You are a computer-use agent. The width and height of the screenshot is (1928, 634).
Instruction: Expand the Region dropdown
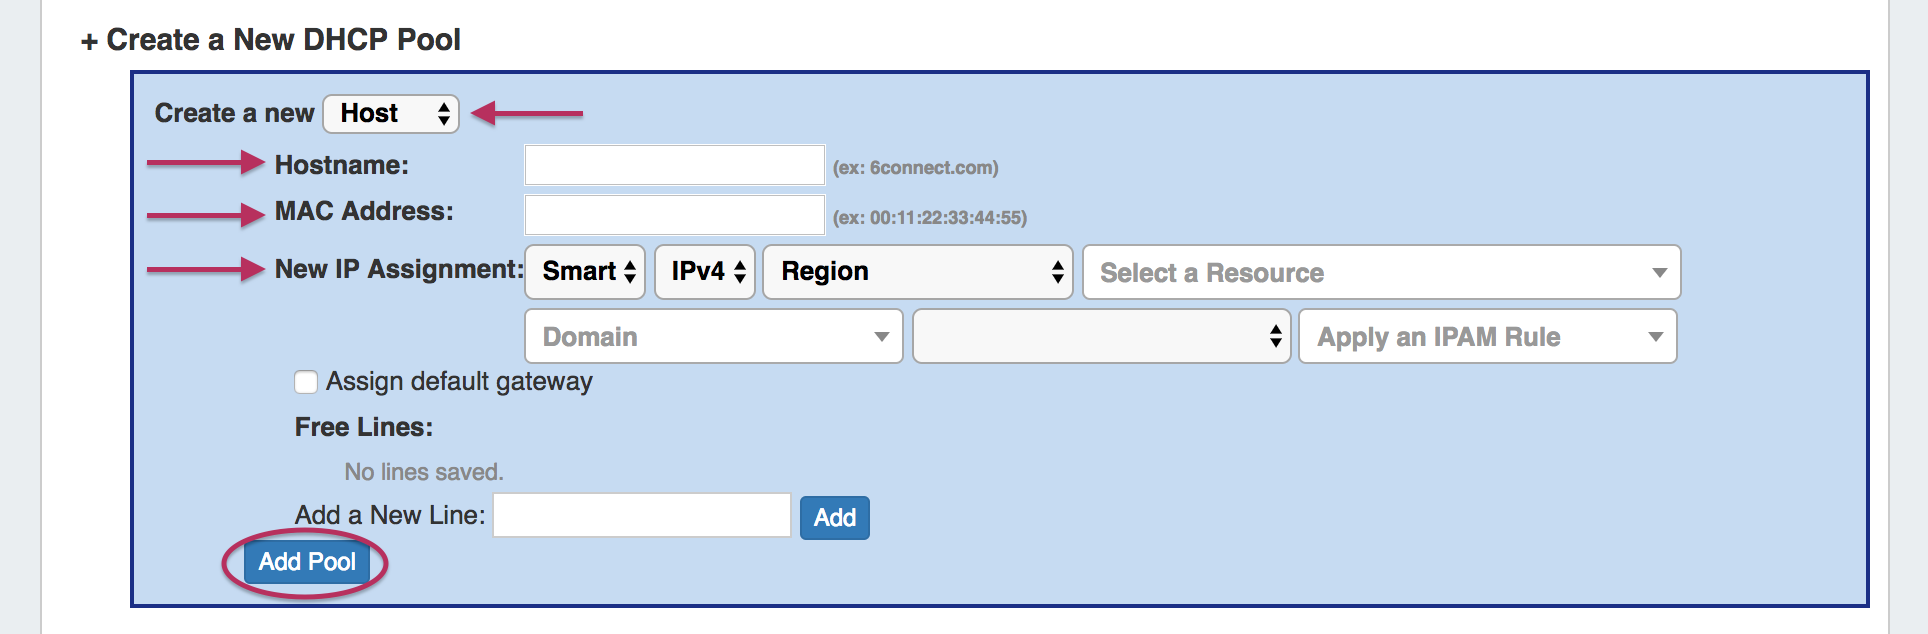[x=917, y=272]
